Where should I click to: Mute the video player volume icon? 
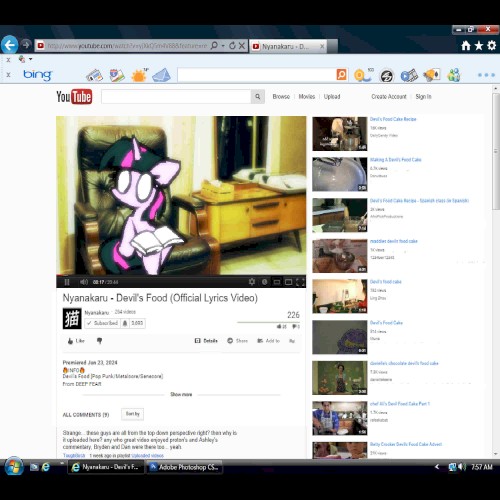(x=83, y=282)
